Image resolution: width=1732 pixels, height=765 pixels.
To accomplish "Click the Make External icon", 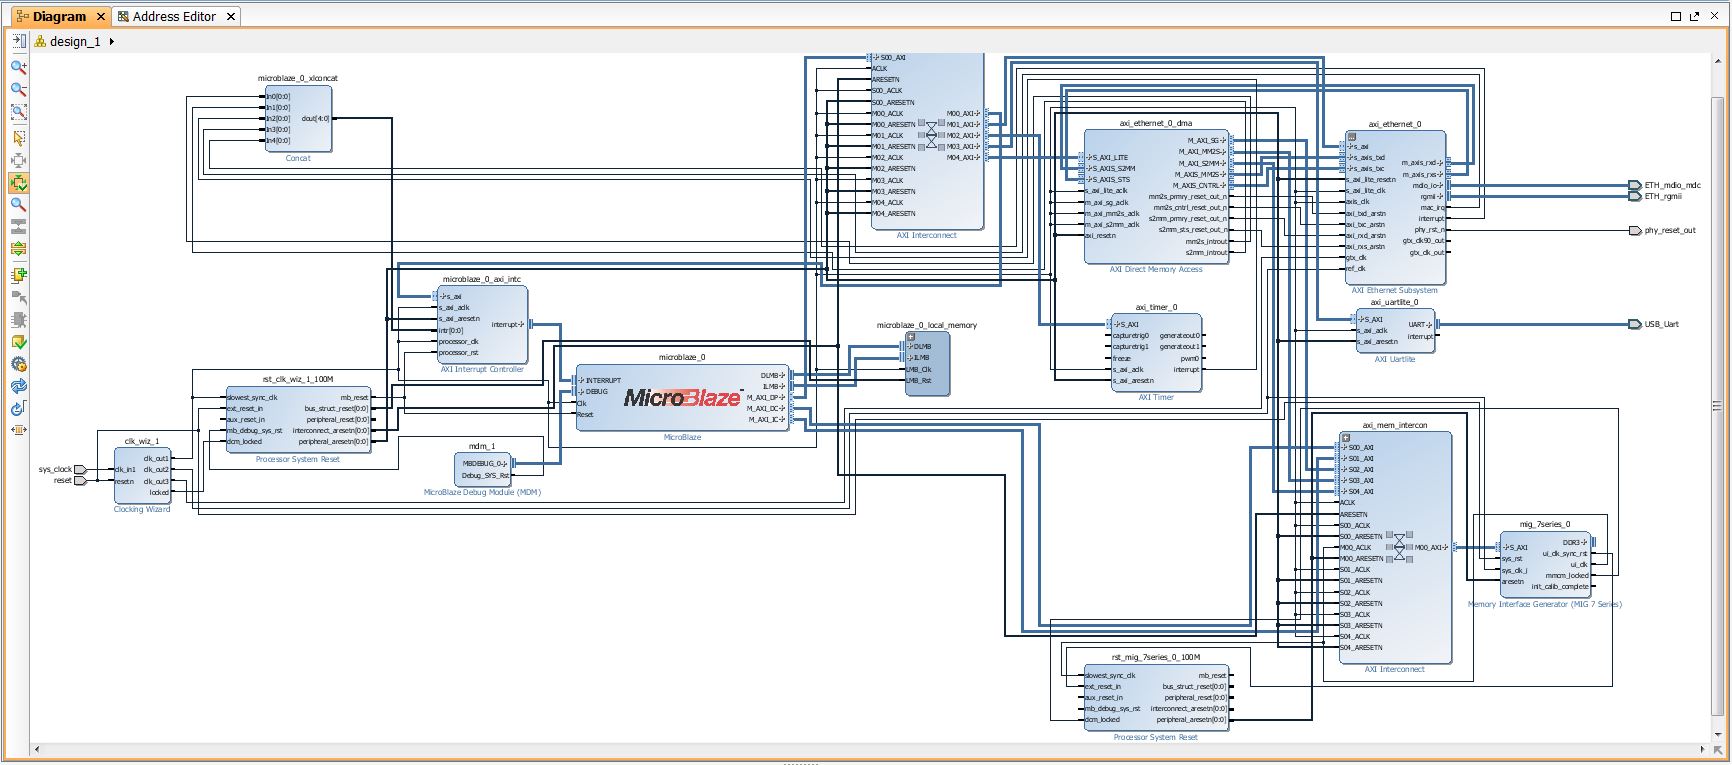I will coord(18,298).
